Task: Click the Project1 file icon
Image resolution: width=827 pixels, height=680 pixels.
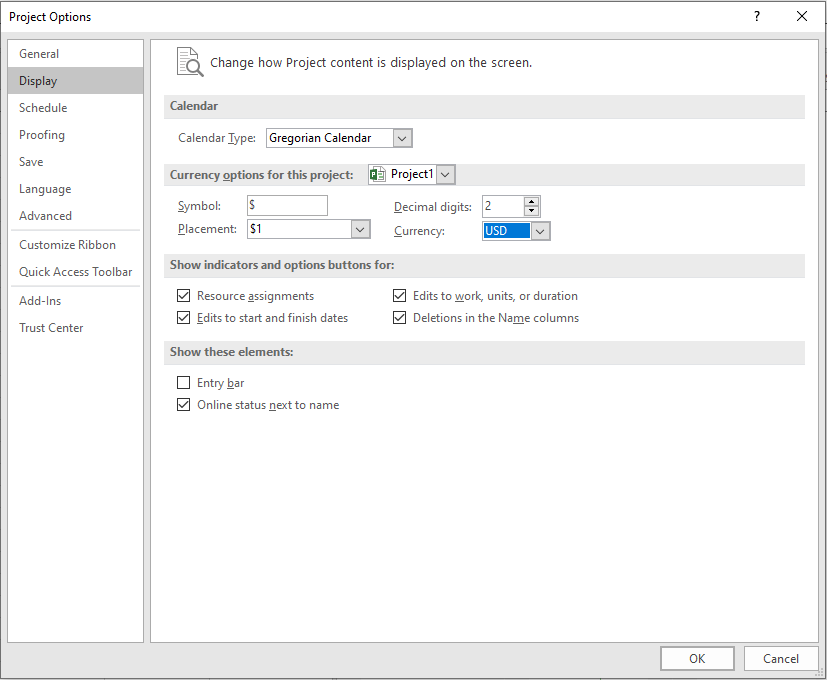Action: [378, 174]
